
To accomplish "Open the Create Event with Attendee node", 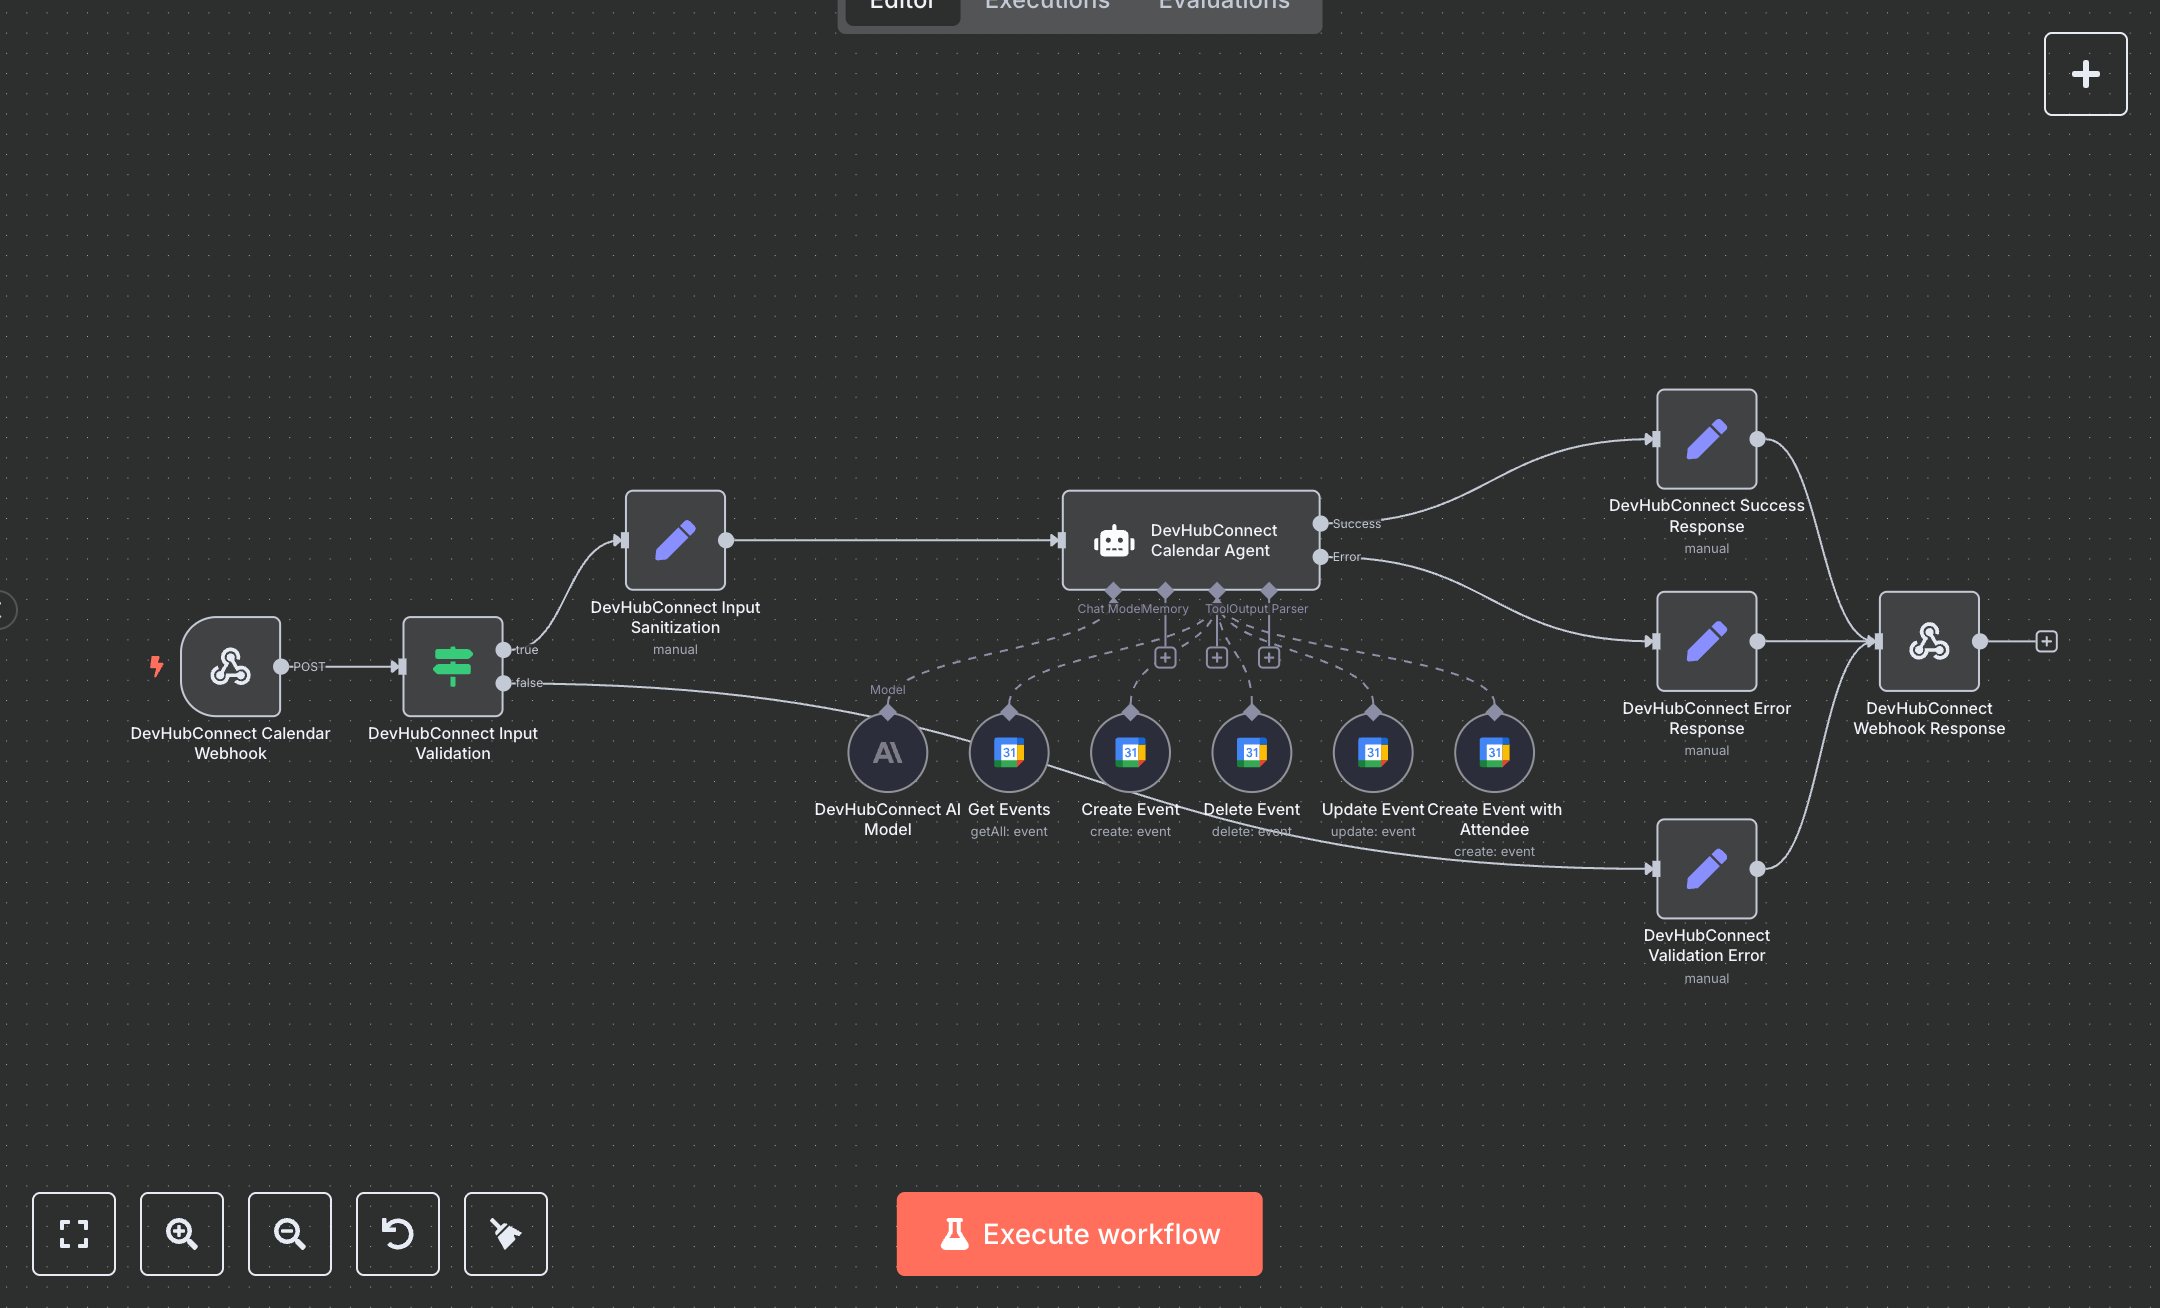I will click(x=1494, y=753).
